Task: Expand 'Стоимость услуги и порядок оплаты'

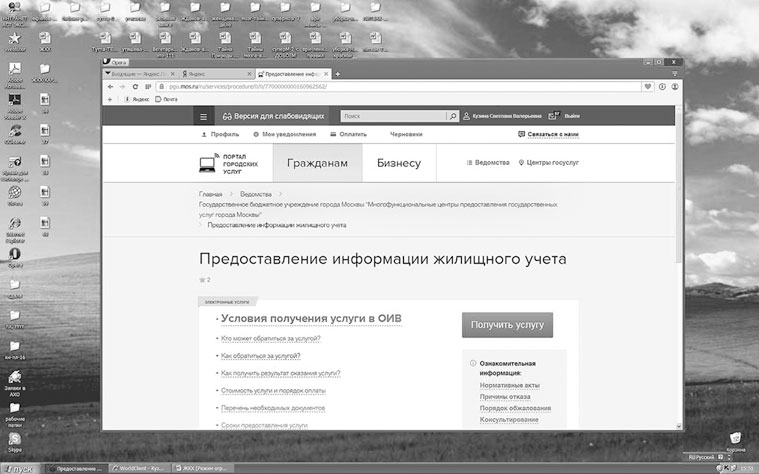Action: coord(275,390)
